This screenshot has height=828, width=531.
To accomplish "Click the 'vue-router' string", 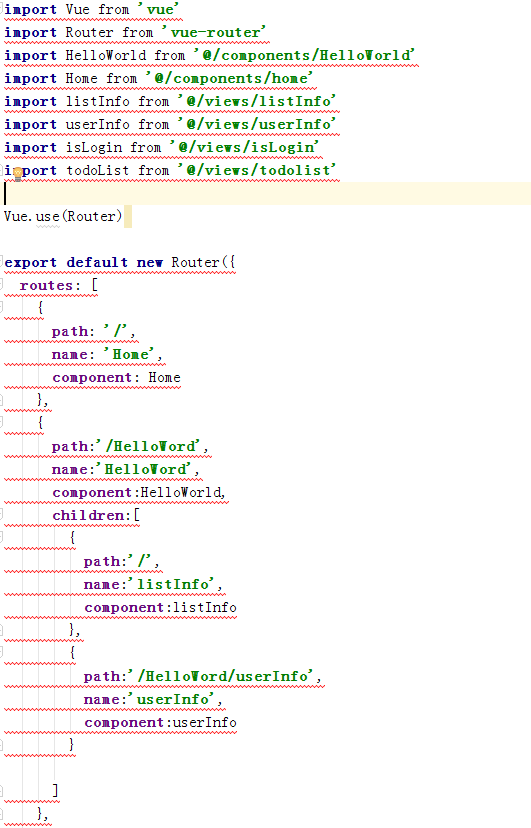I will pos(214,32).
